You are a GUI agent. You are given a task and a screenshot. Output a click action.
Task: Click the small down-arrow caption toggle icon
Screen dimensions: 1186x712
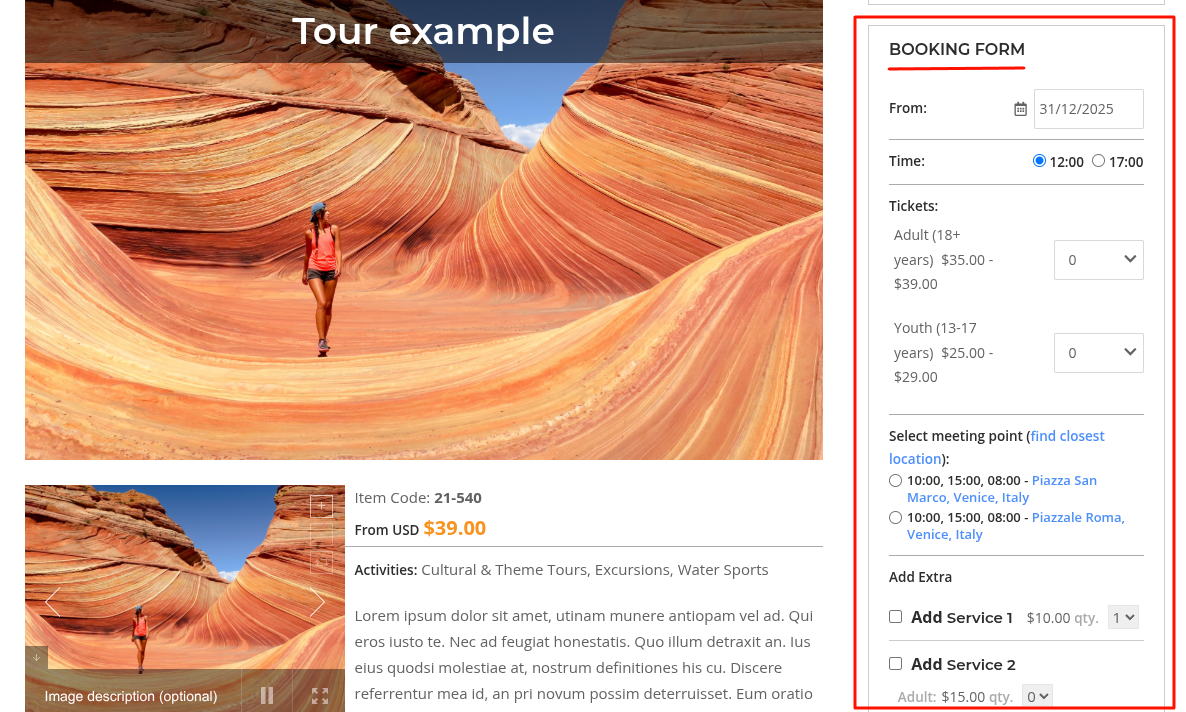(36, 657)
